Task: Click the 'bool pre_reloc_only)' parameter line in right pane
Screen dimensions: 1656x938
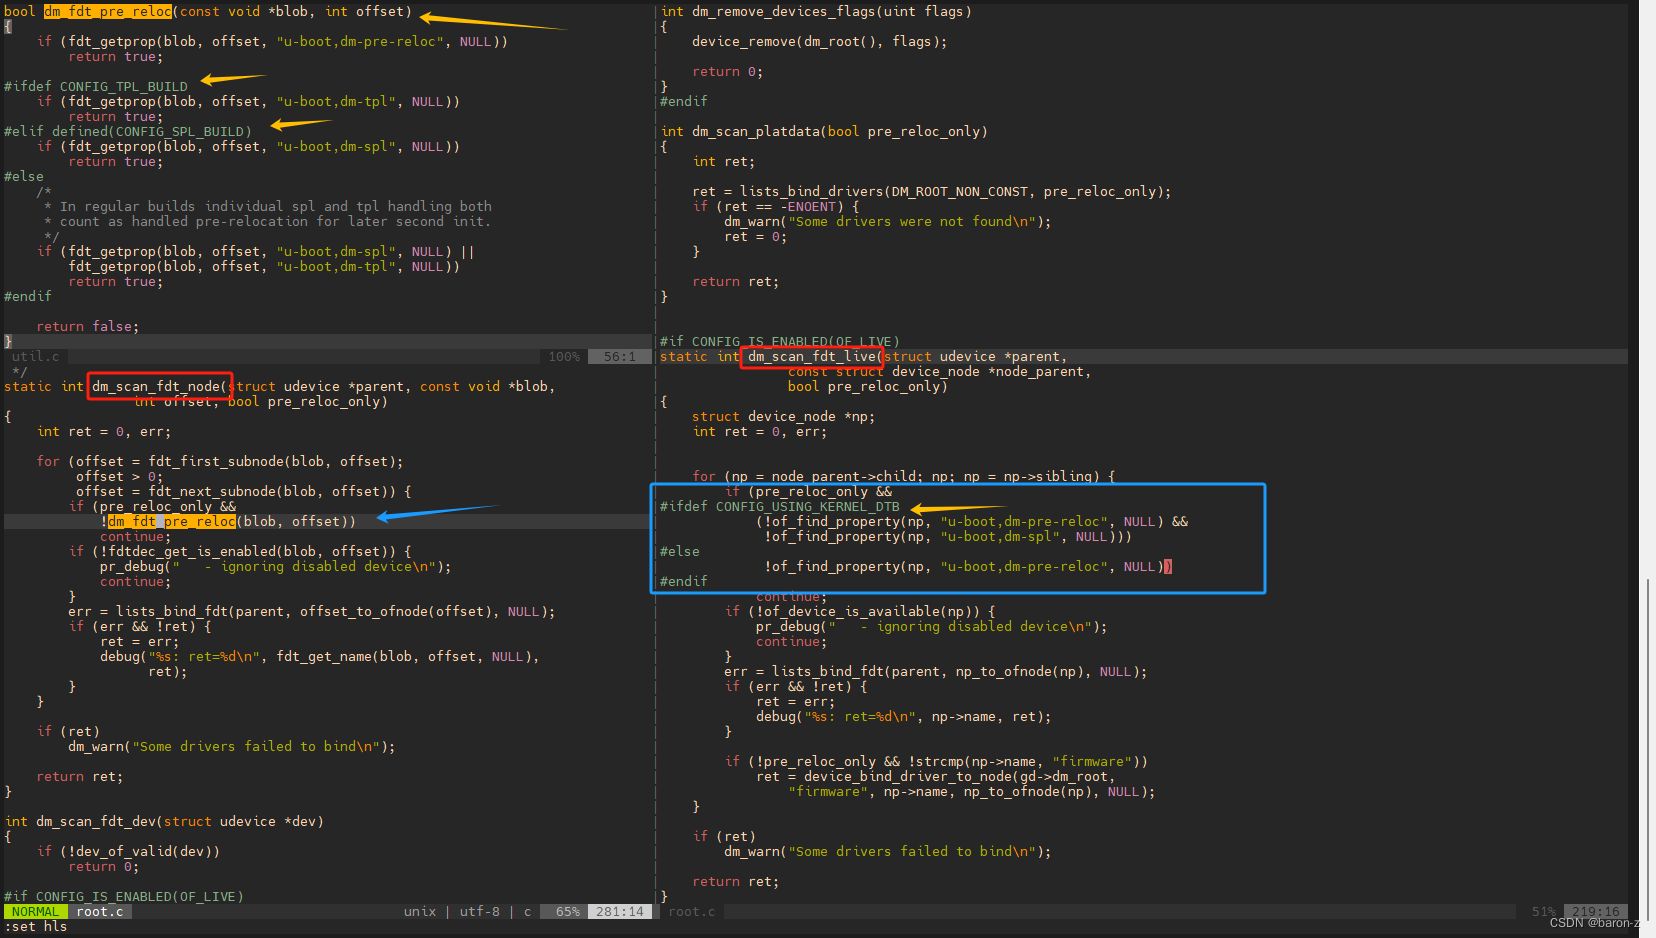Action: (868, 386)
